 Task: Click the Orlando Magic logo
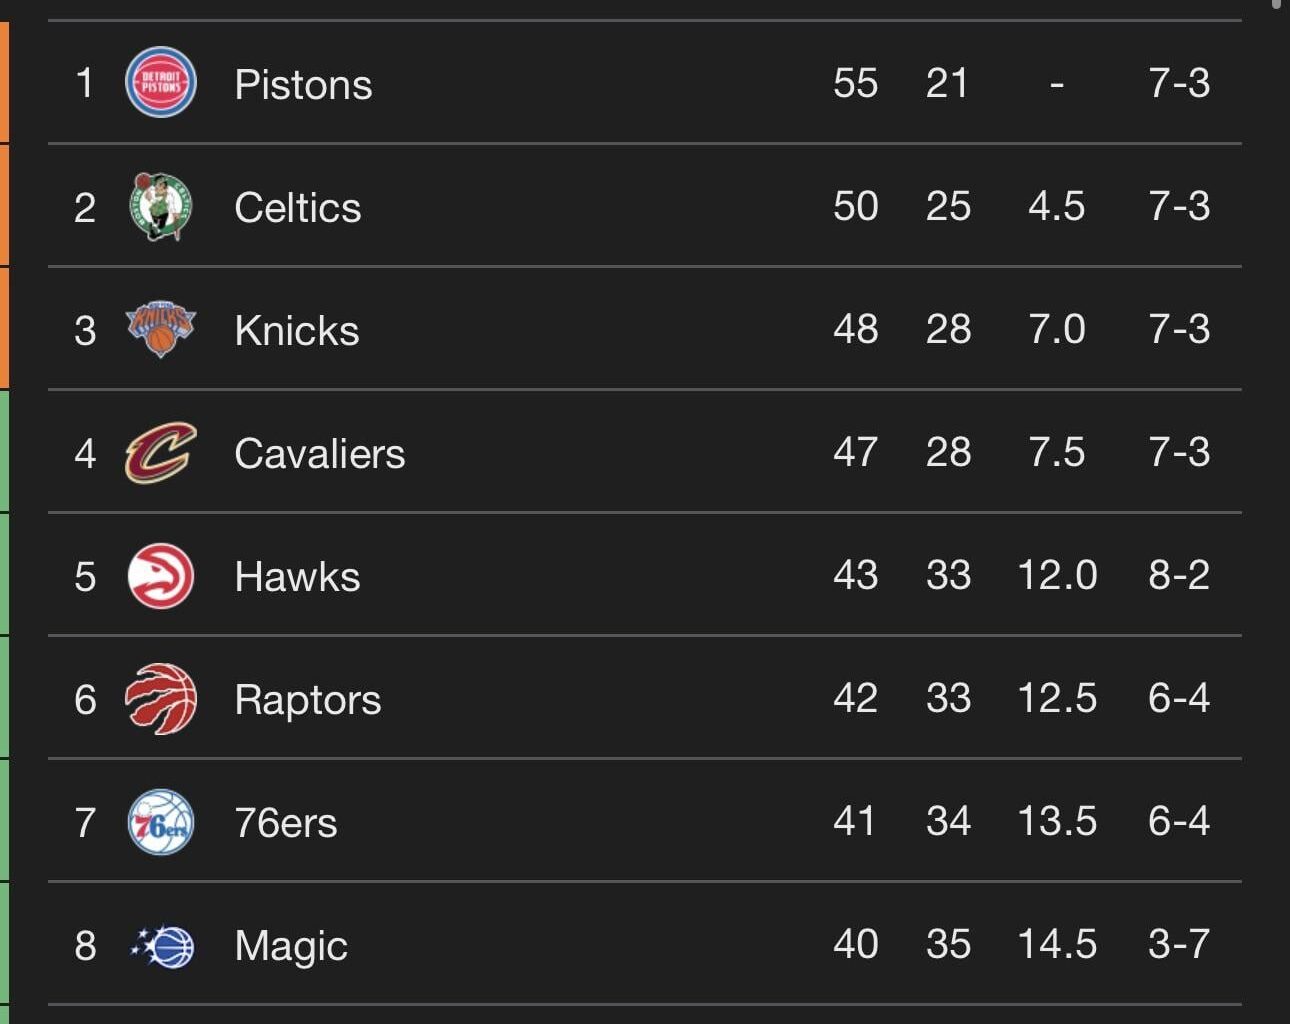point(160,944)
